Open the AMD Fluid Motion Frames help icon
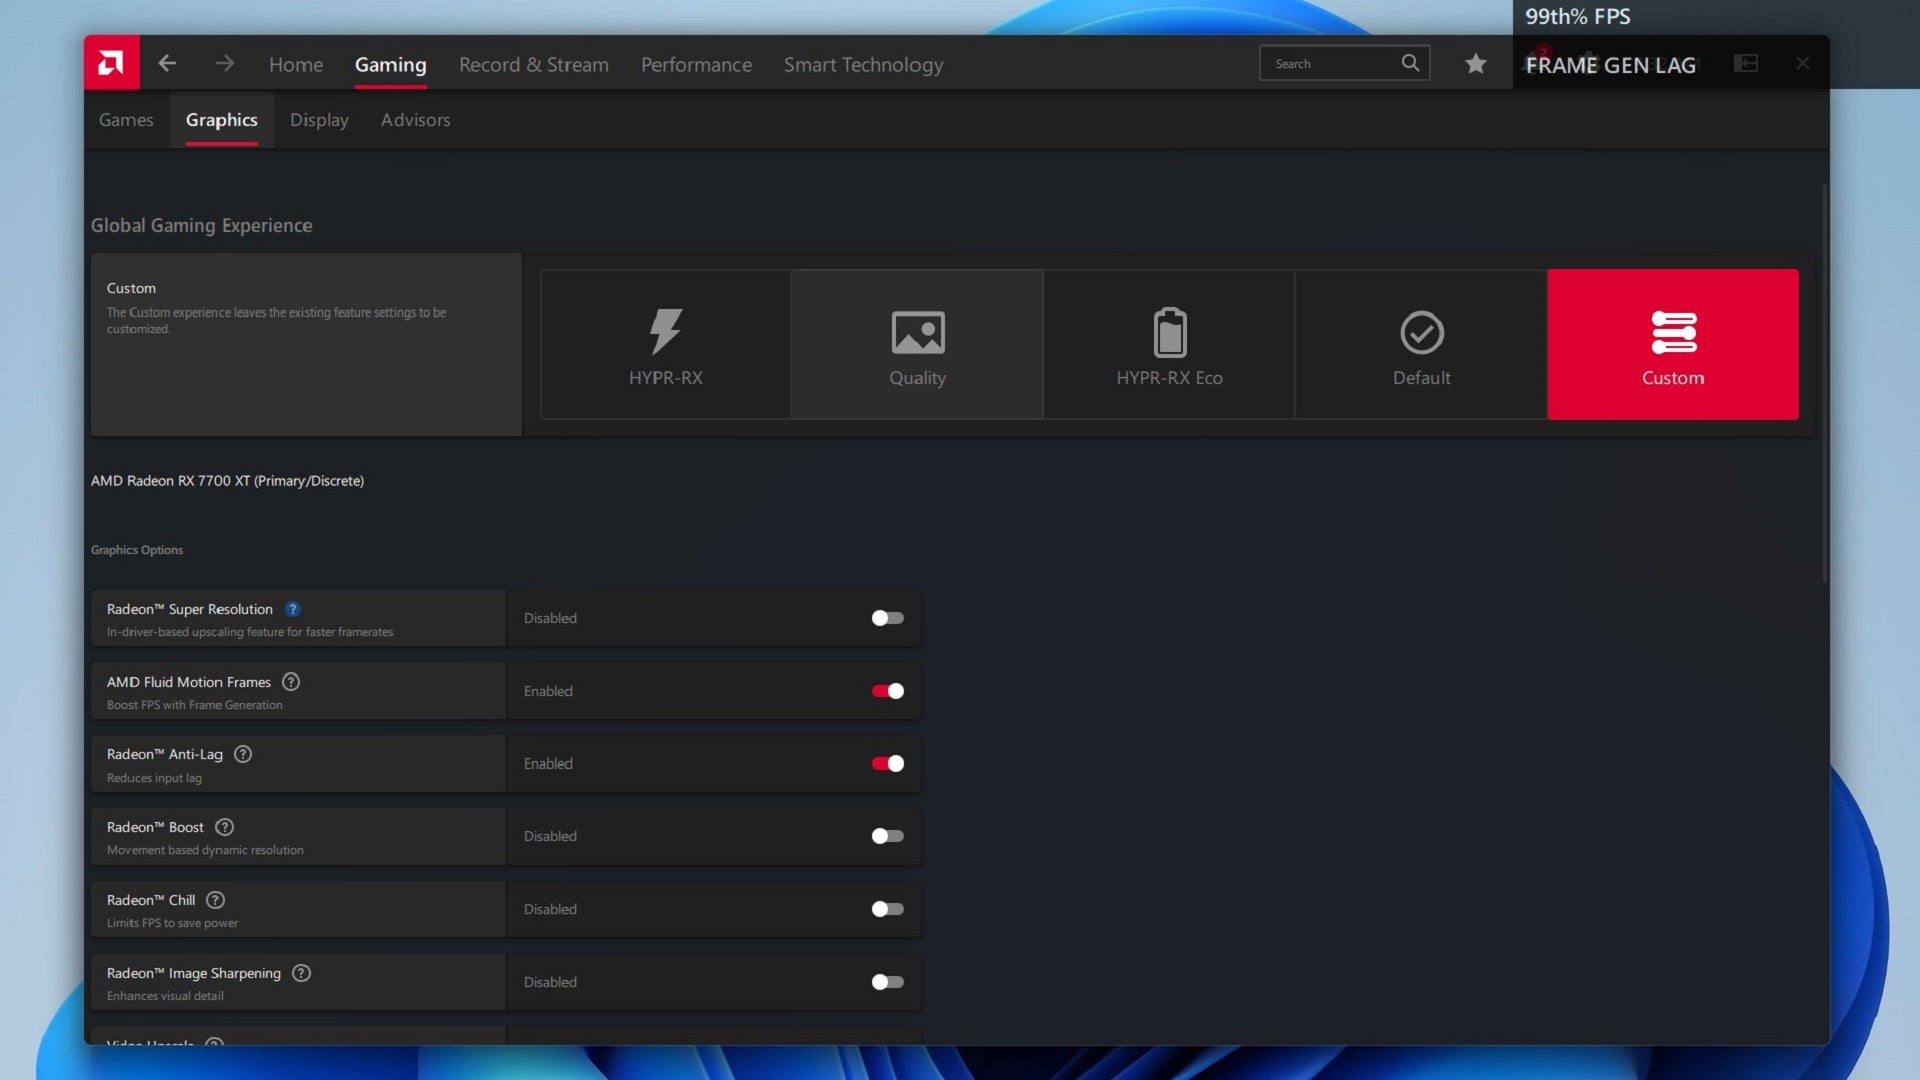Image resolution: width=1920 pixels, height=1080 pixels. tap(291, 681)
